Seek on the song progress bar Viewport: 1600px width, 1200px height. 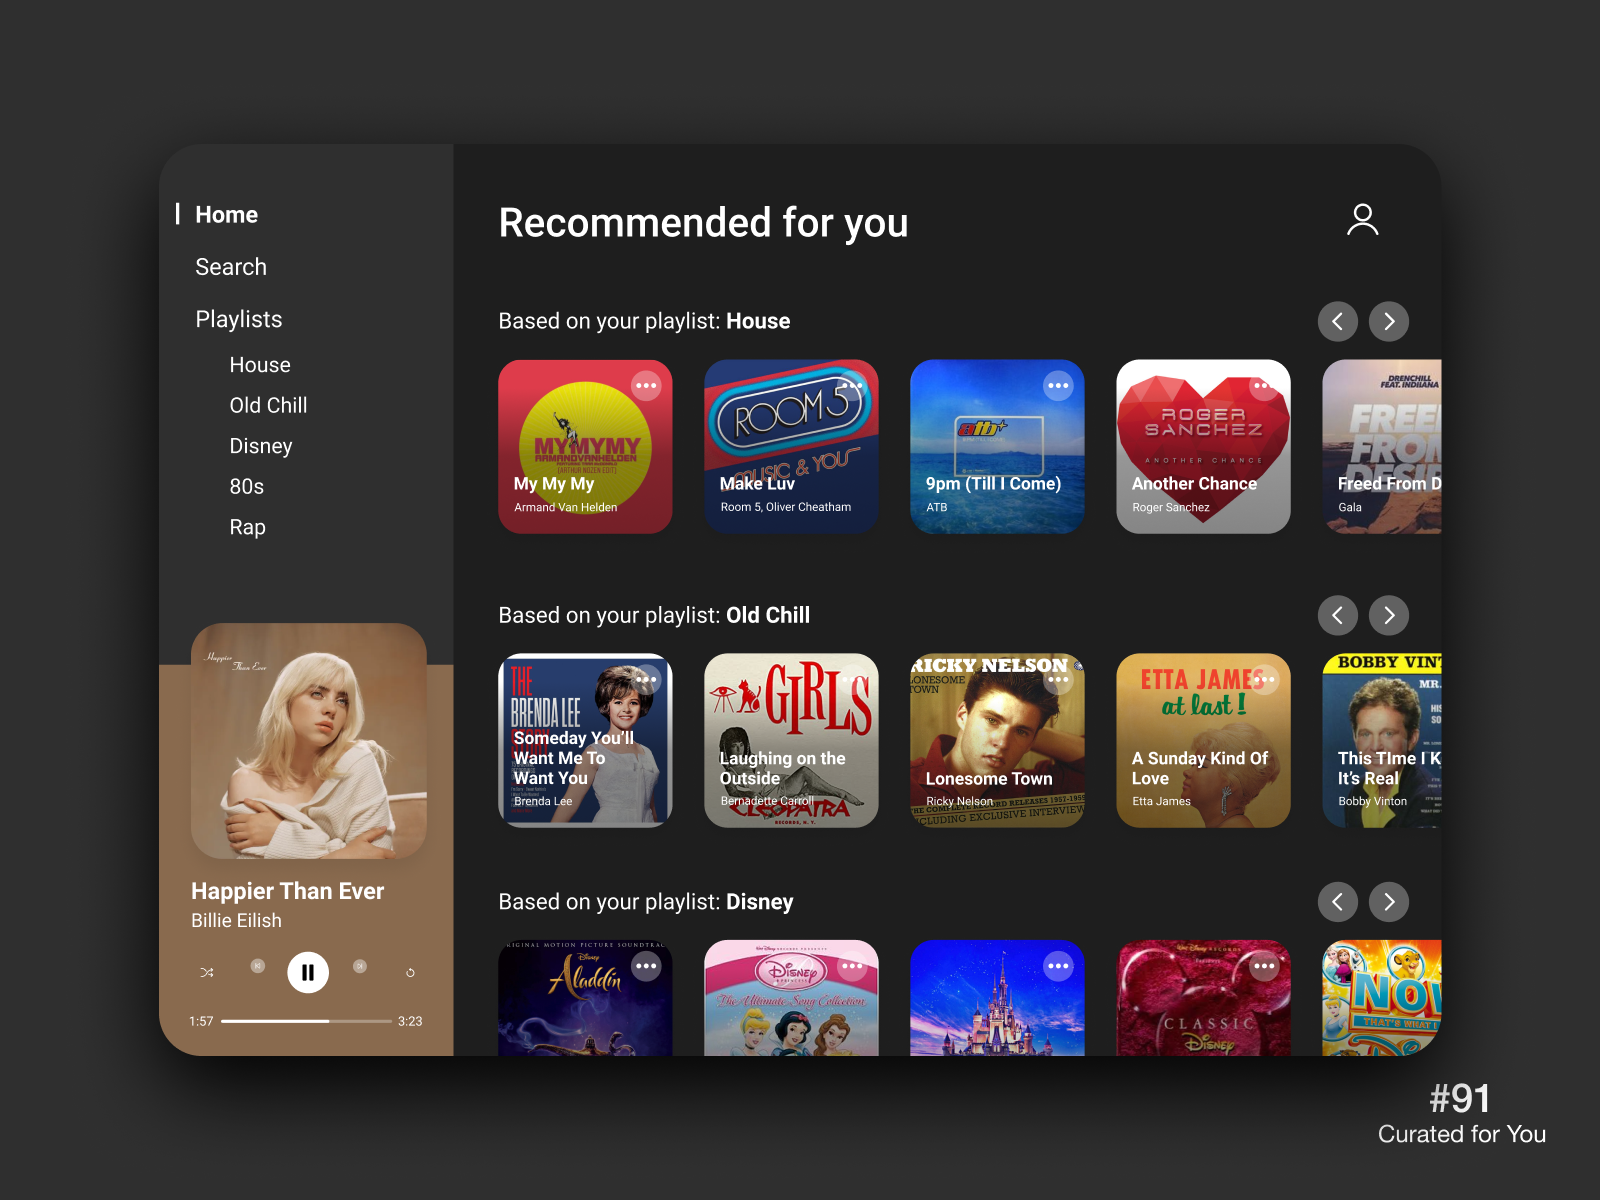(x=306, y=1021)
